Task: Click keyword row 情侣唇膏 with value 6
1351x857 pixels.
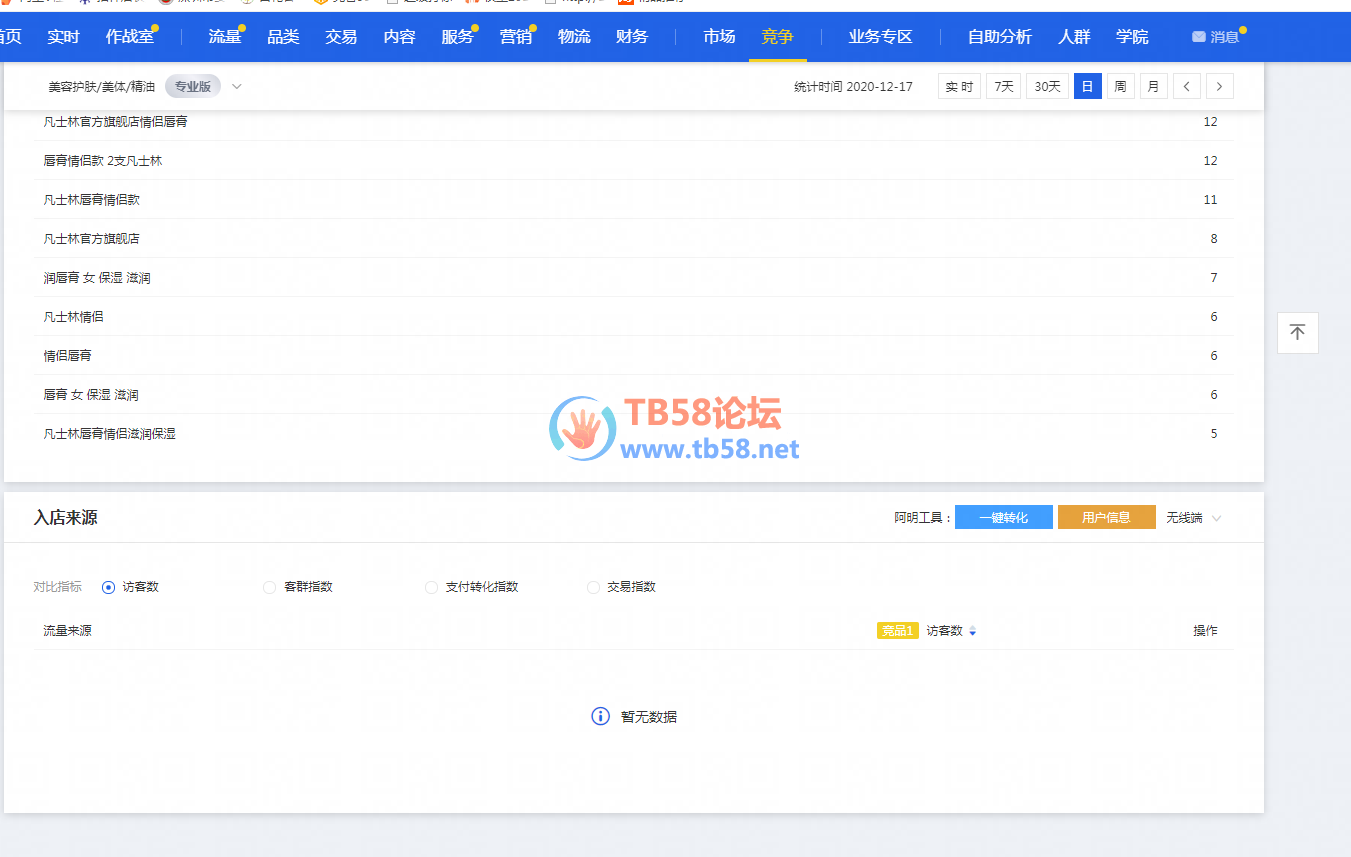Action: (634, 356)
